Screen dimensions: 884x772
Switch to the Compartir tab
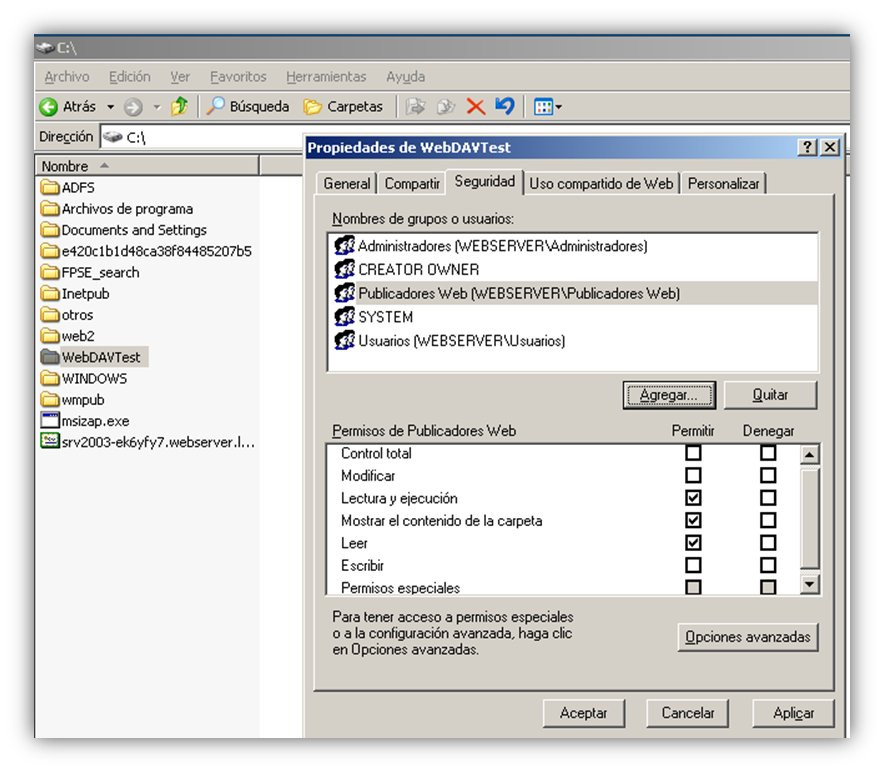pyautogui.click(x=412, y=183)
